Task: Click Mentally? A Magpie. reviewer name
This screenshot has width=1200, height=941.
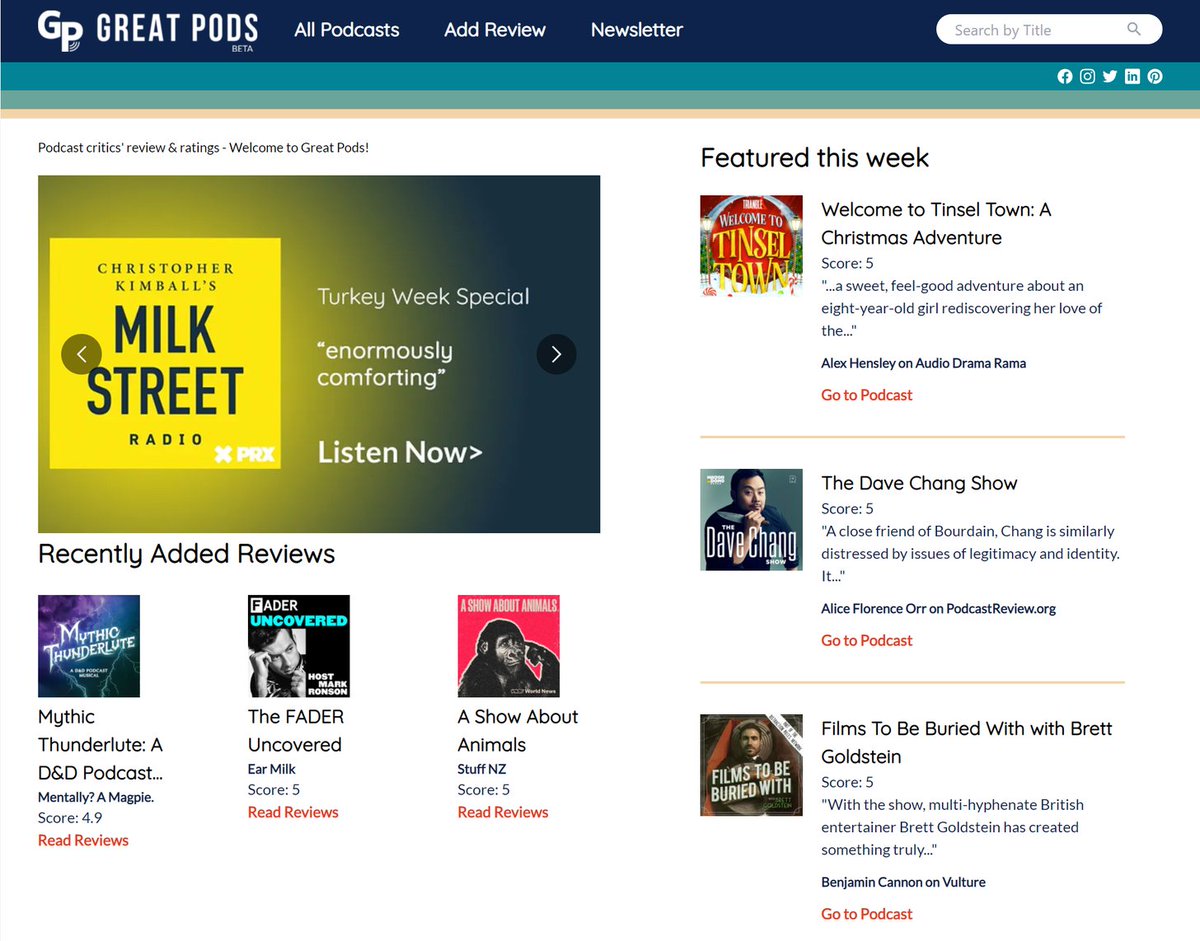Action: point(96,797)
